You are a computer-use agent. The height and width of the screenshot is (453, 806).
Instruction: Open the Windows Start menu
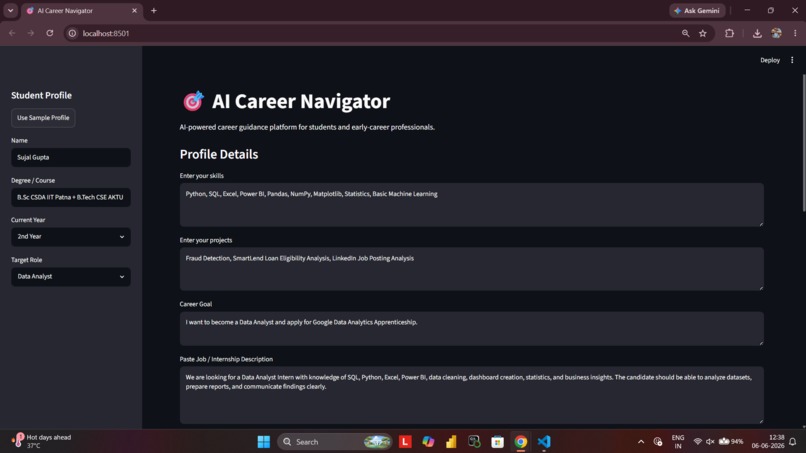coord(264,442)
